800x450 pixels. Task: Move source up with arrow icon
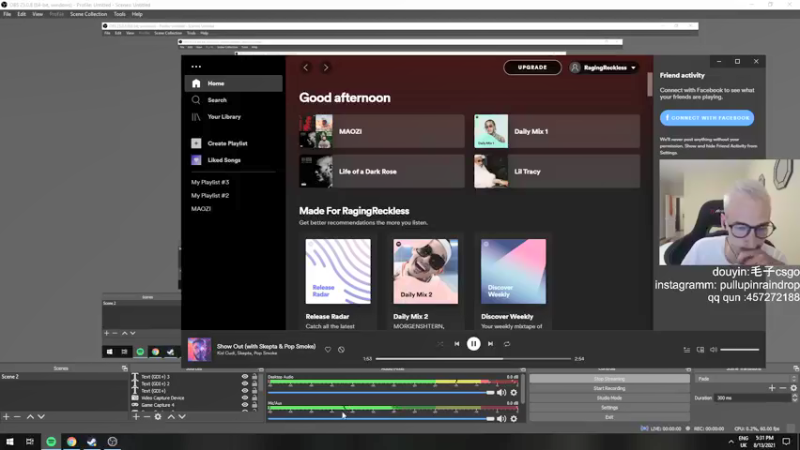click(171, 417)
